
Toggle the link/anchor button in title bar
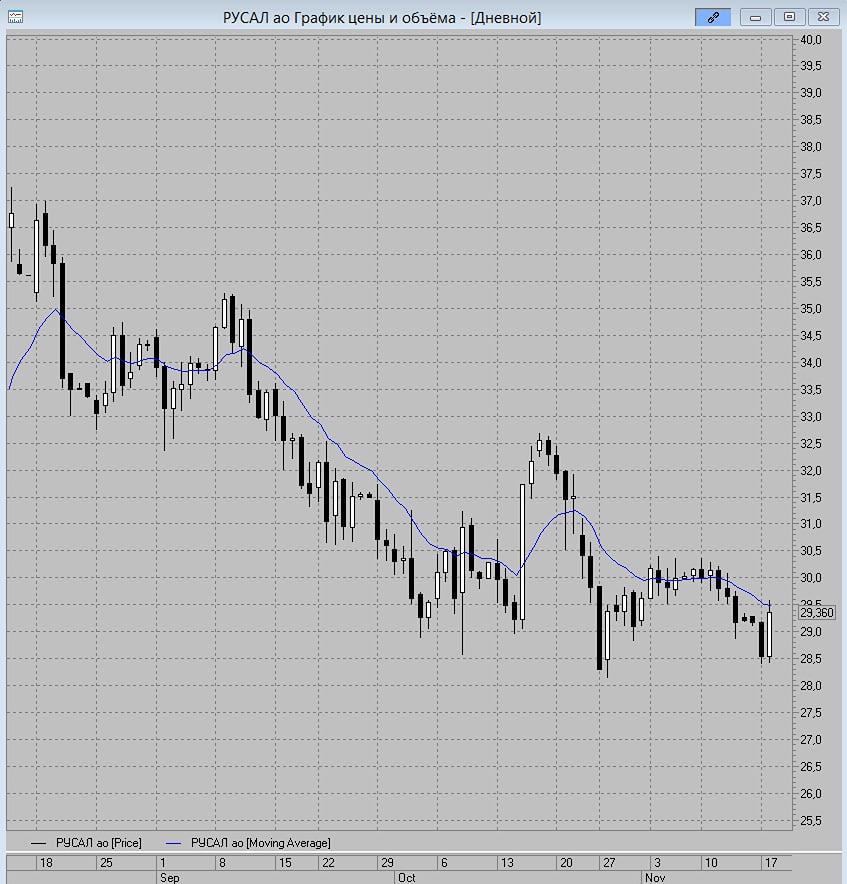[713, 17]
